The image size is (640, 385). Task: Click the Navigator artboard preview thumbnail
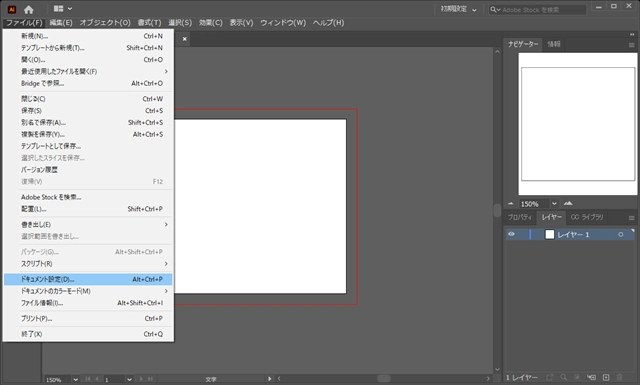[578, 124]
